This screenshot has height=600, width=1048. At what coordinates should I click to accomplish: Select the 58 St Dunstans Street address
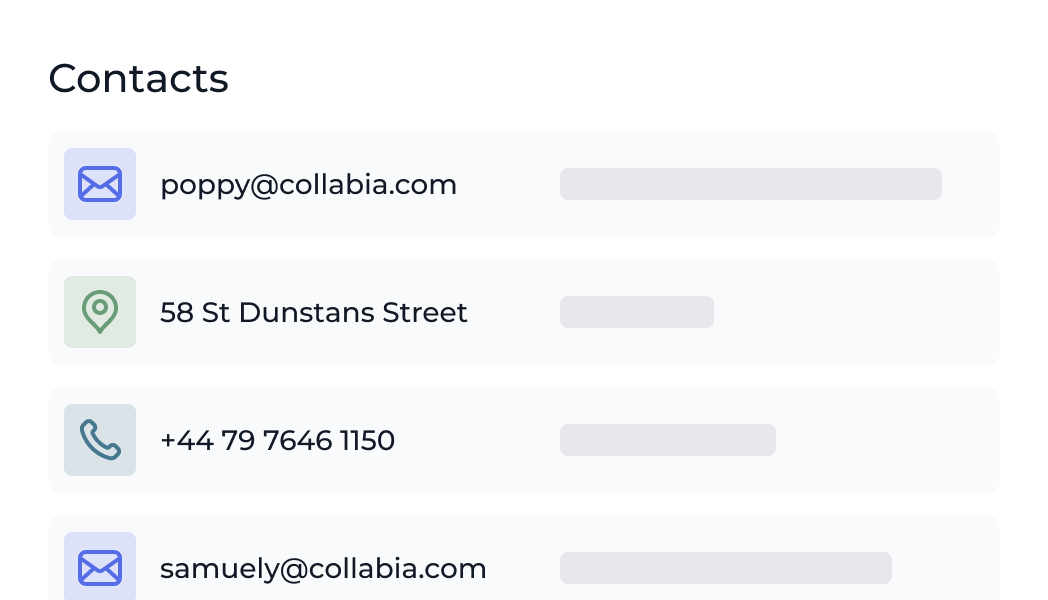[x=313, y=313]
